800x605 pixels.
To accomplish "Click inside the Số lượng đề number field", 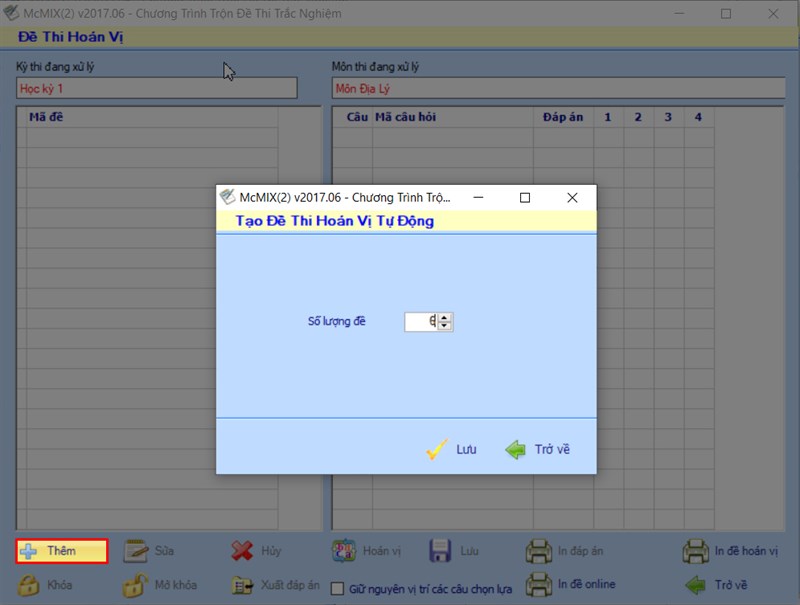I will coord(421,321).
